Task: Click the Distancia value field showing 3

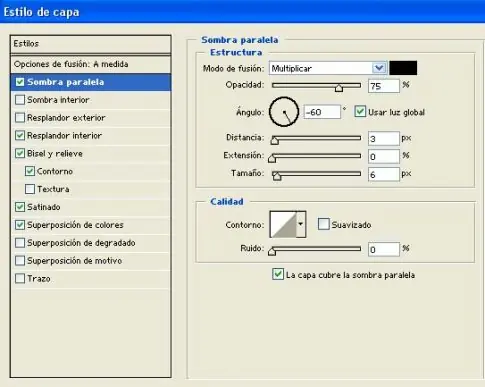Action: coord(384,138)
